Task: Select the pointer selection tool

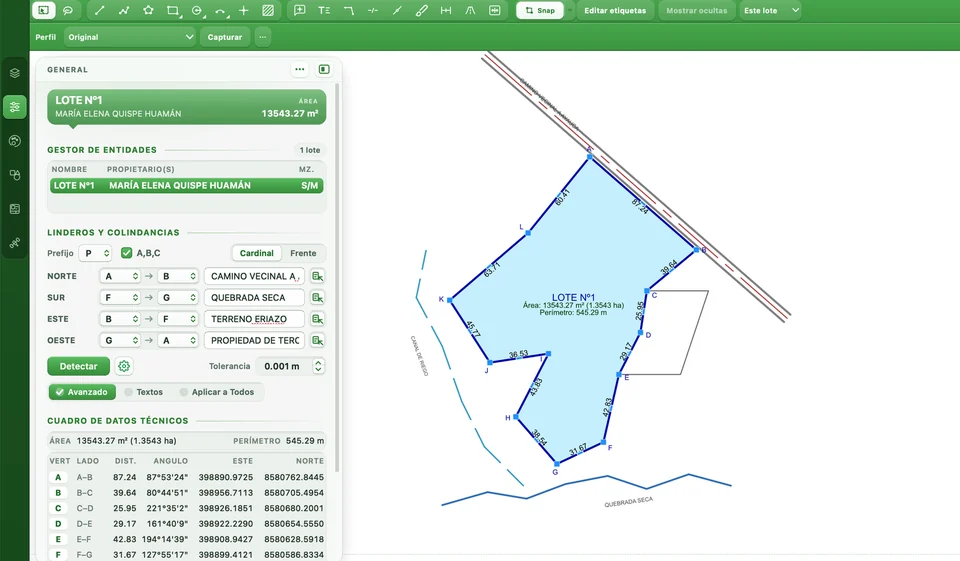Action: pos(43,10)
